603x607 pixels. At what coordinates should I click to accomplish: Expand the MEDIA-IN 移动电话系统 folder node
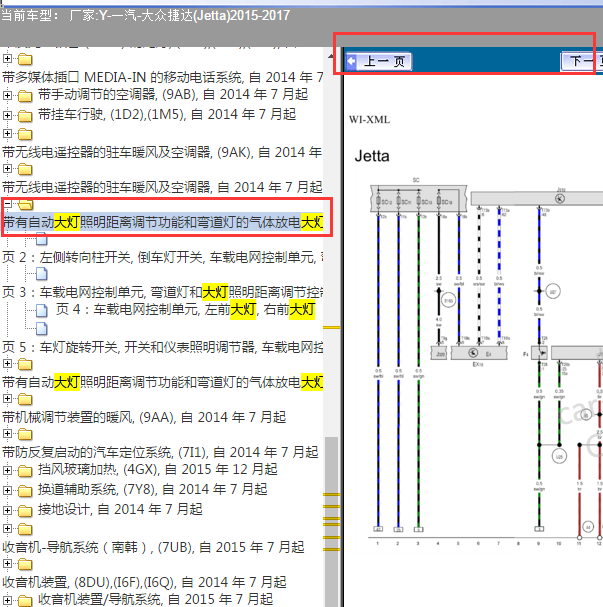coord(7,58)
